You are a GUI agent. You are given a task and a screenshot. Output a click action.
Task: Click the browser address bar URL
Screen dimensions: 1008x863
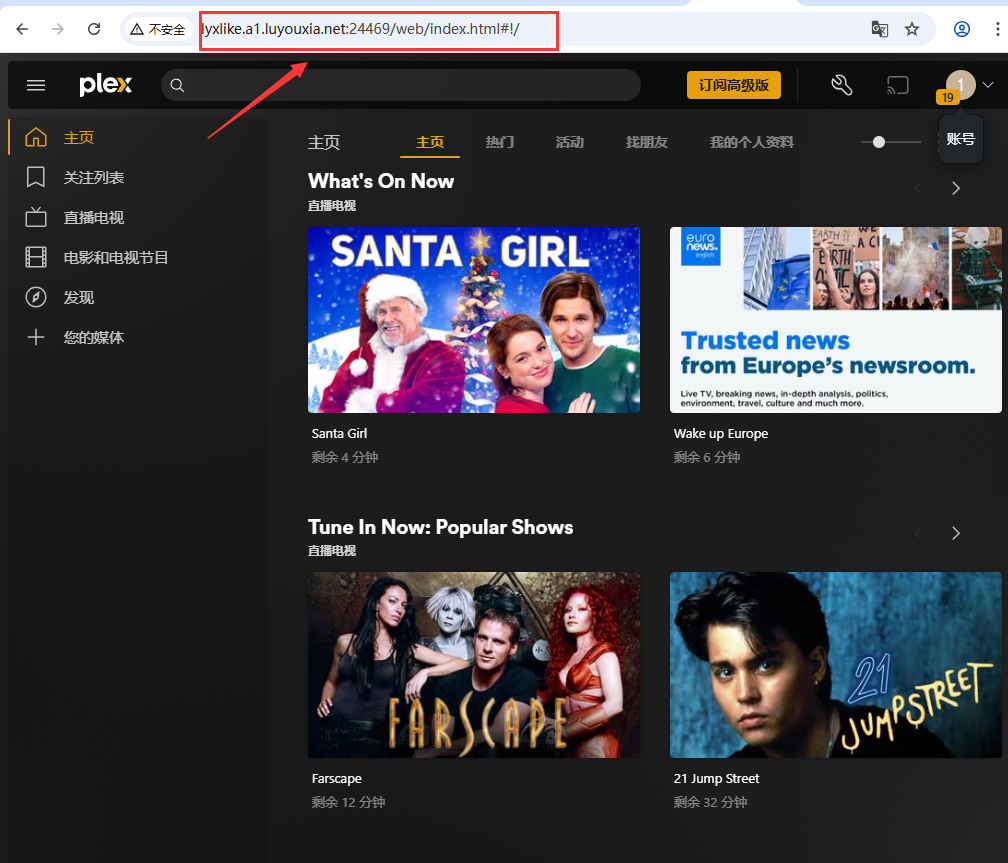(x=361, y=29)
